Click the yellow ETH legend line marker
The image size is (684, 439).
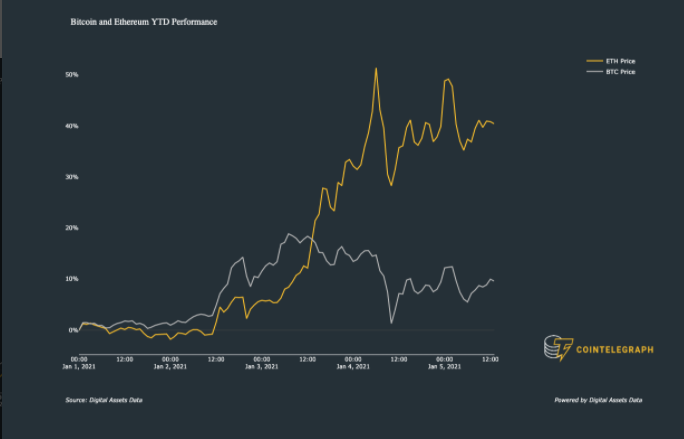point(594,61)
